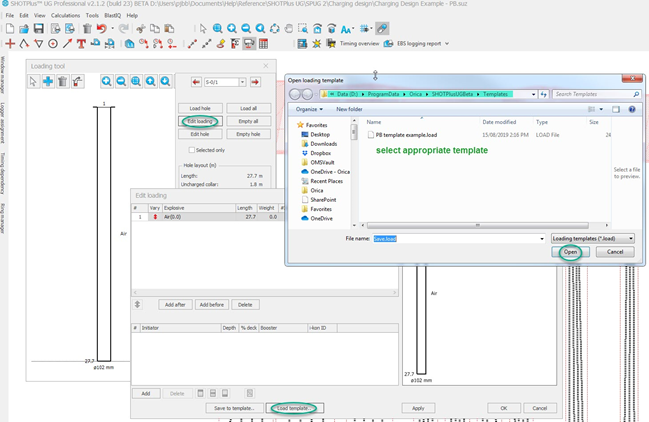Click the trash icon in Loading tool
The height and width of the screenshot is (422, 649).
[62, 81]
